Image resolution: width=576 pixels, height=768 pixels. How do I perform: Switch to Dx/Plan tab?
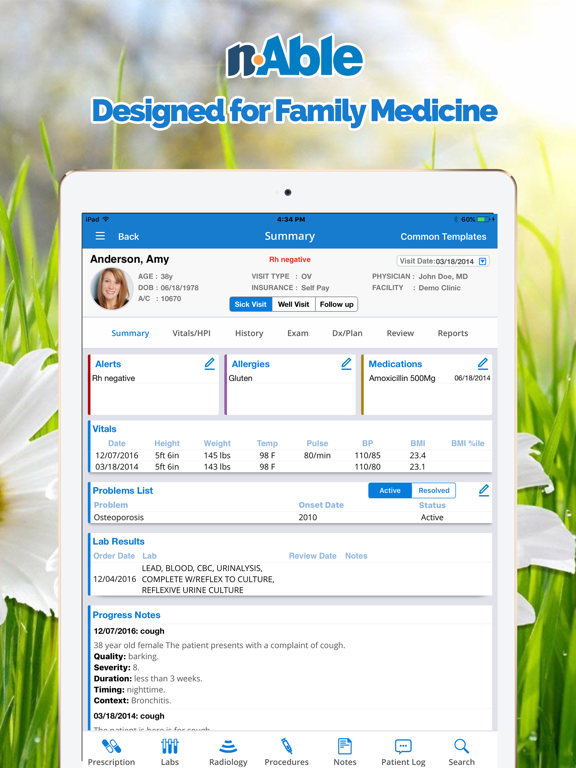347,333
